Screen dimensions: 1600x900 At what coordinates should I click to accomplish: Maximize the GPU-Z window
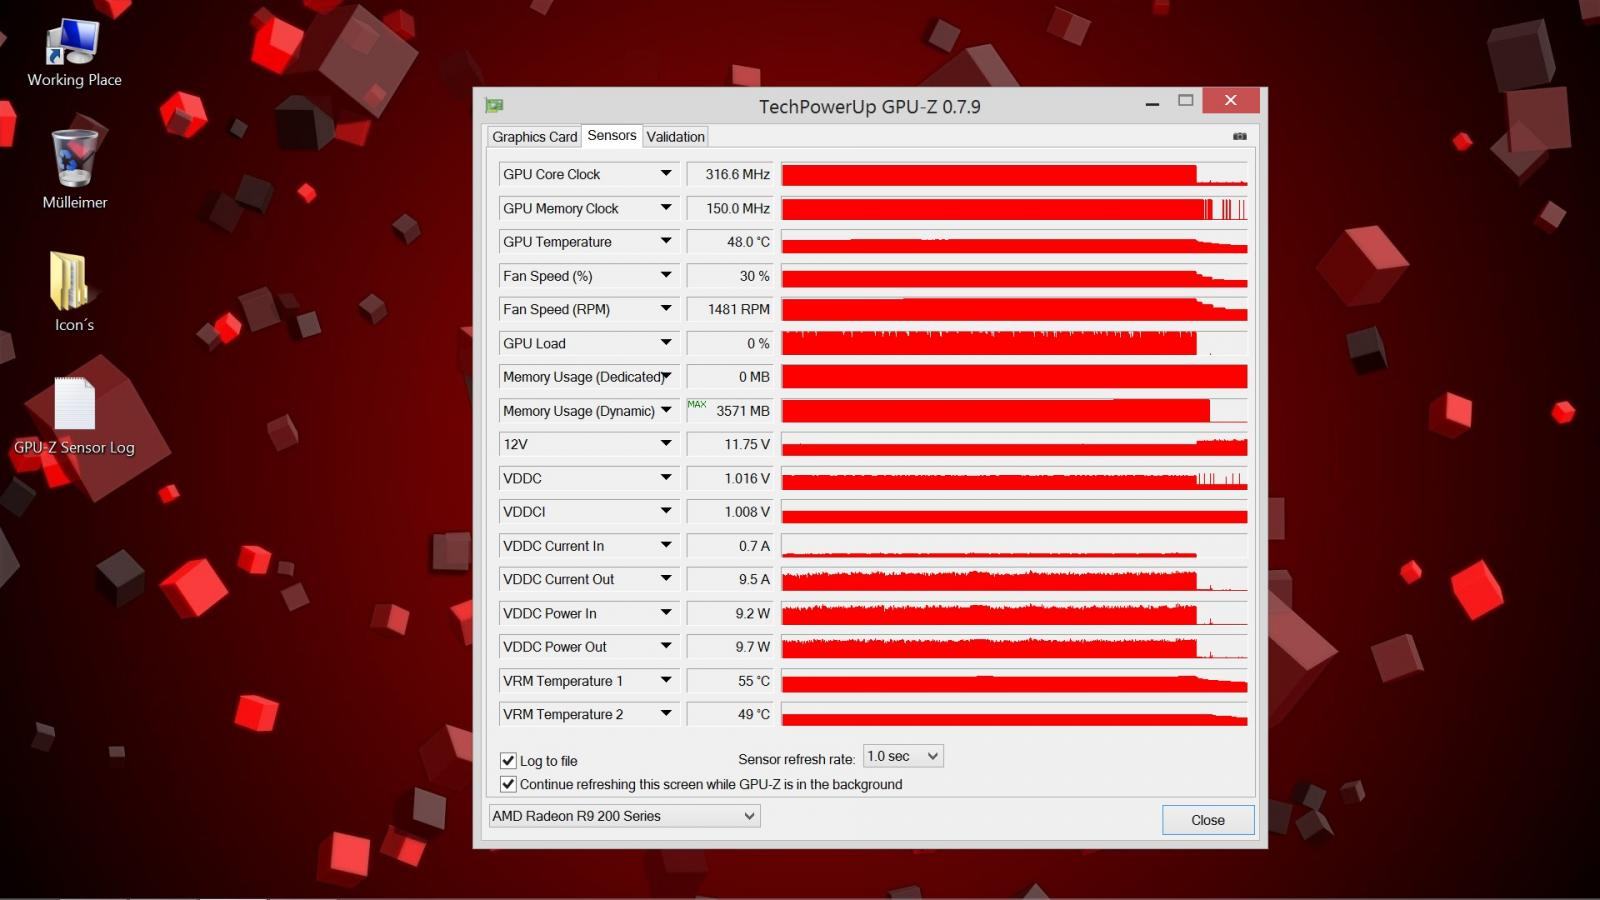pos(1186,101)
